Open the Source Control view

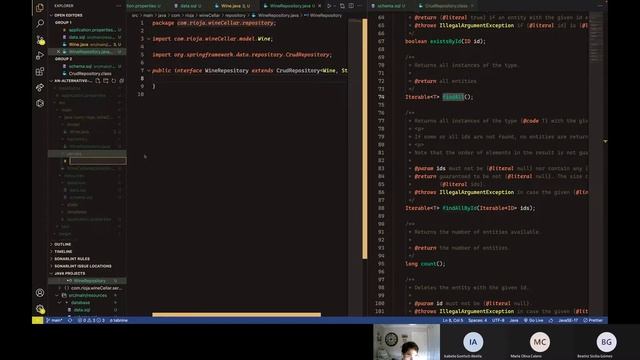pyautogui.click(x=40, y=40)
